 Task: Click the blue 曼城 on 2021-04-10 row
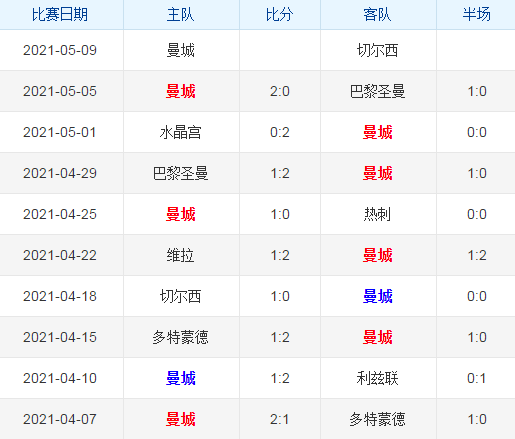[x=181, y=378]
